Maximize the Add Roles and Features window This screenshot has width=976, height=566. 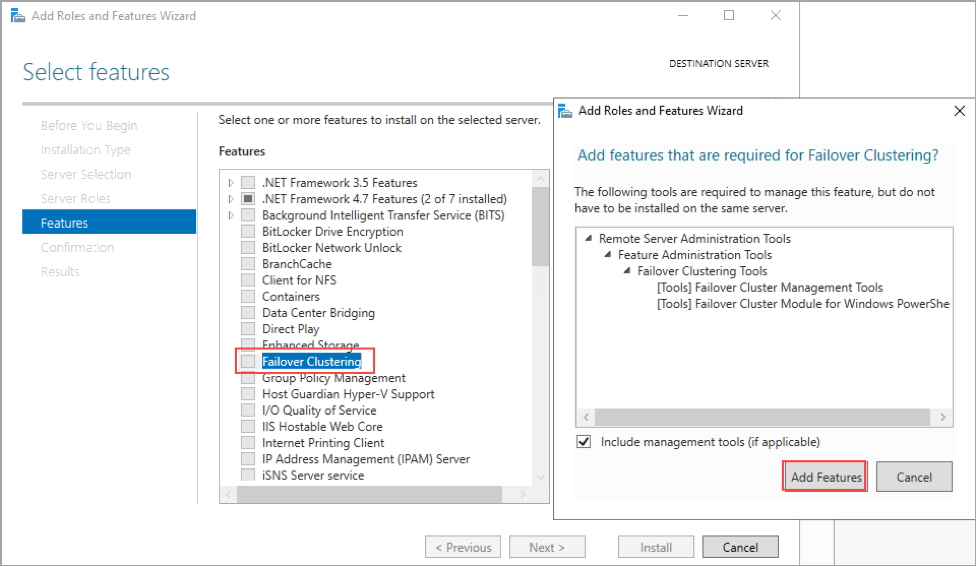[x=729, y=16]
